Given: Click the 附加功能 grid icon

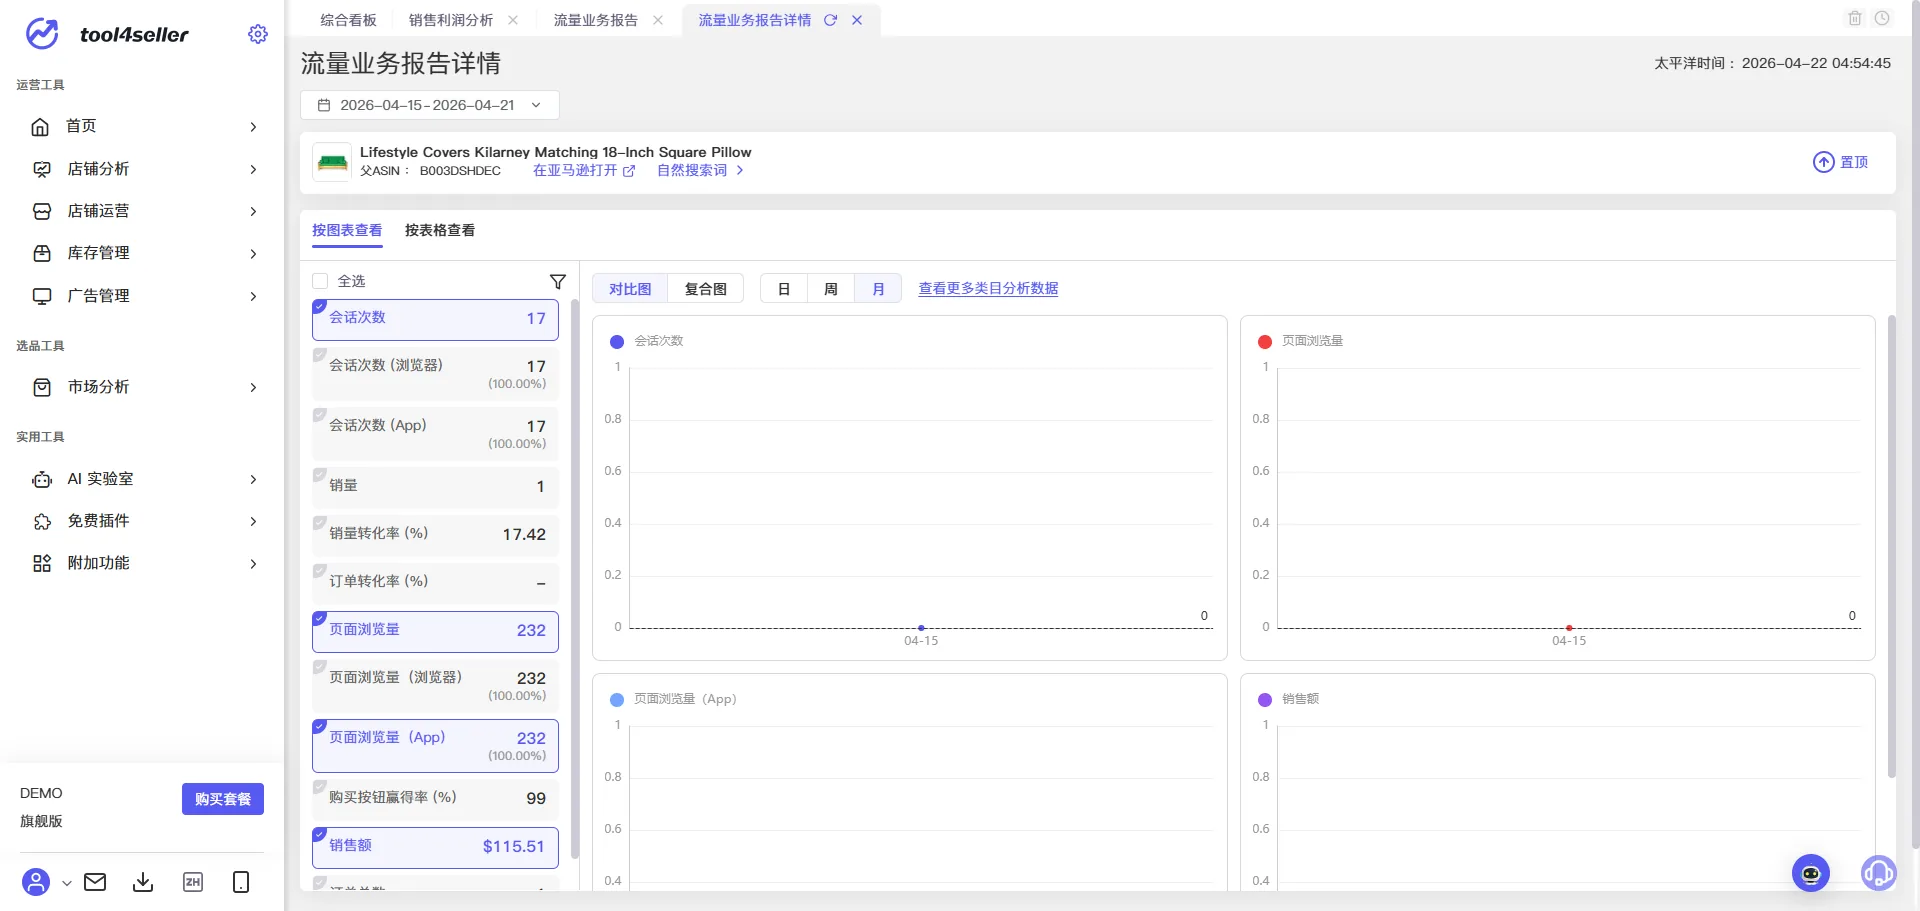Looking at the screenshot, I should (42, 563).
